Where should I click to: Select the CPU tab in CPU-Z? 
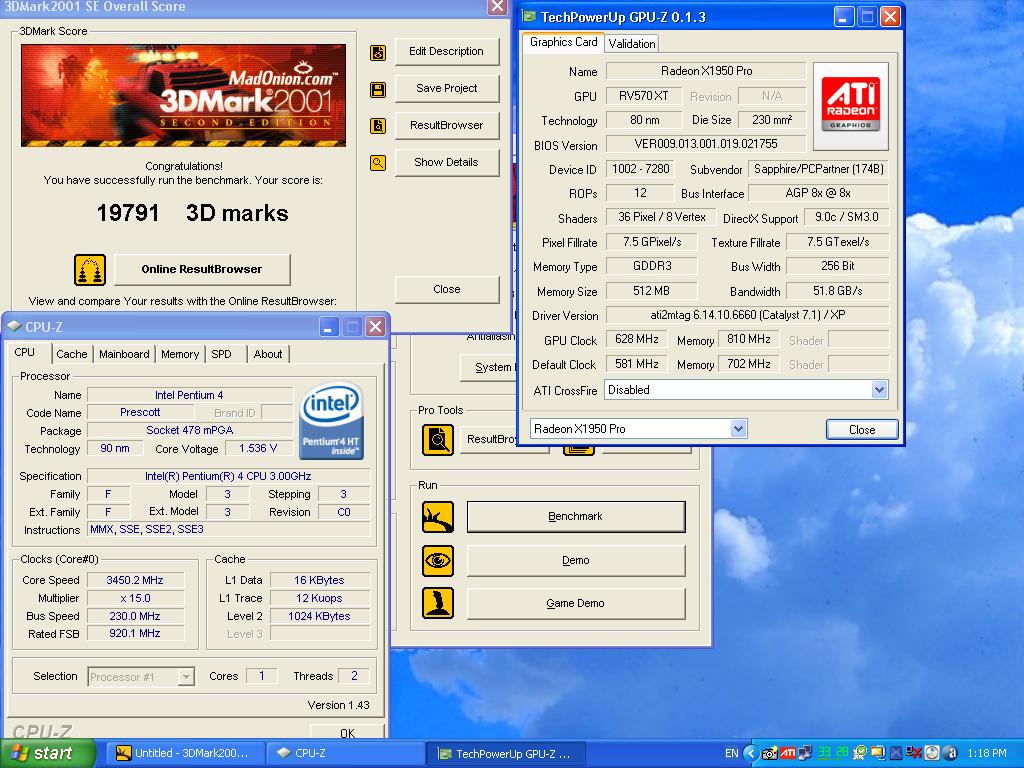point(25,352)
